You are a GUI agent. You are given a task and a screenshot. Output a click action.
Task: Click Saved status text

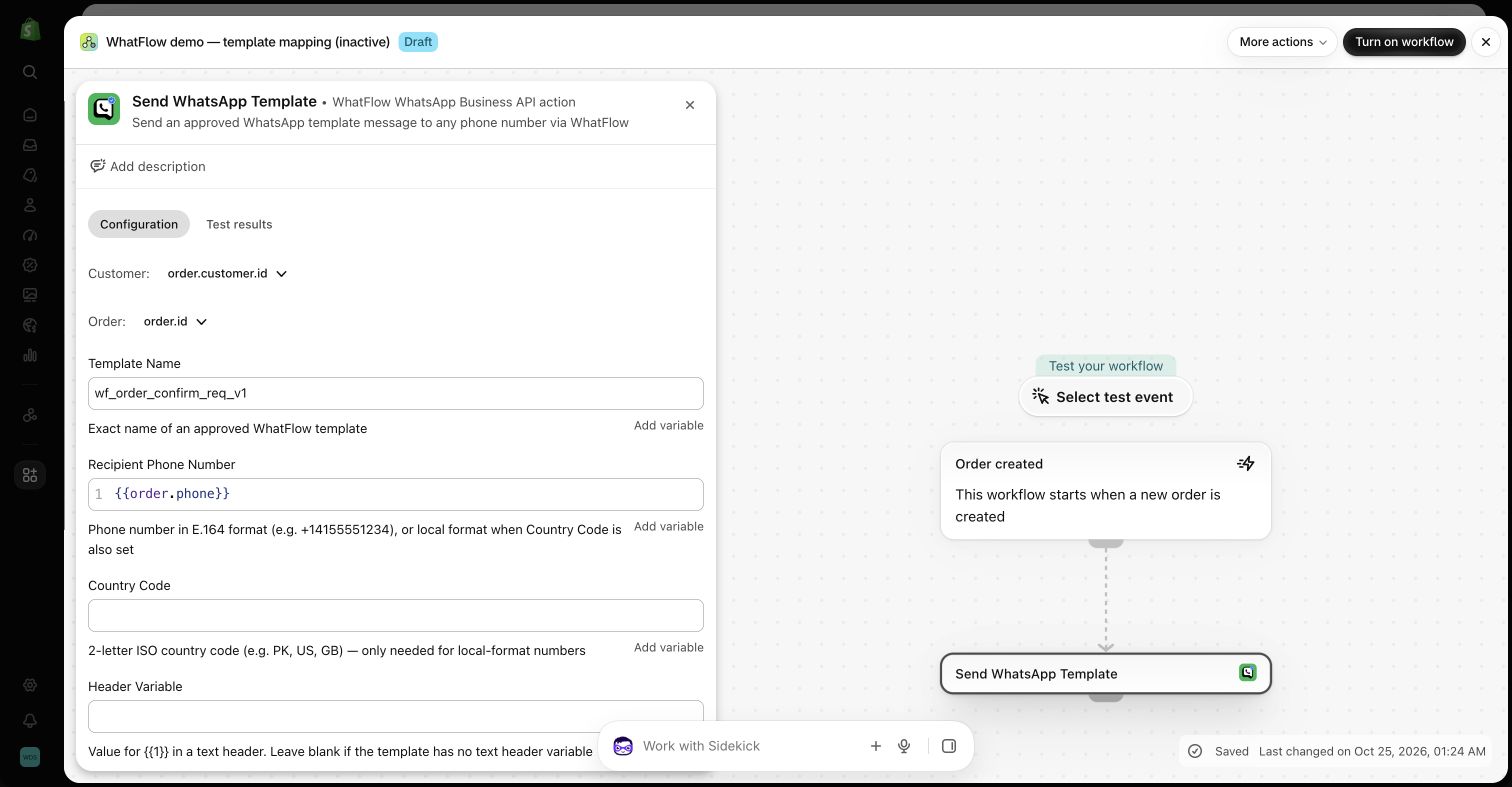pos(1232,751)
